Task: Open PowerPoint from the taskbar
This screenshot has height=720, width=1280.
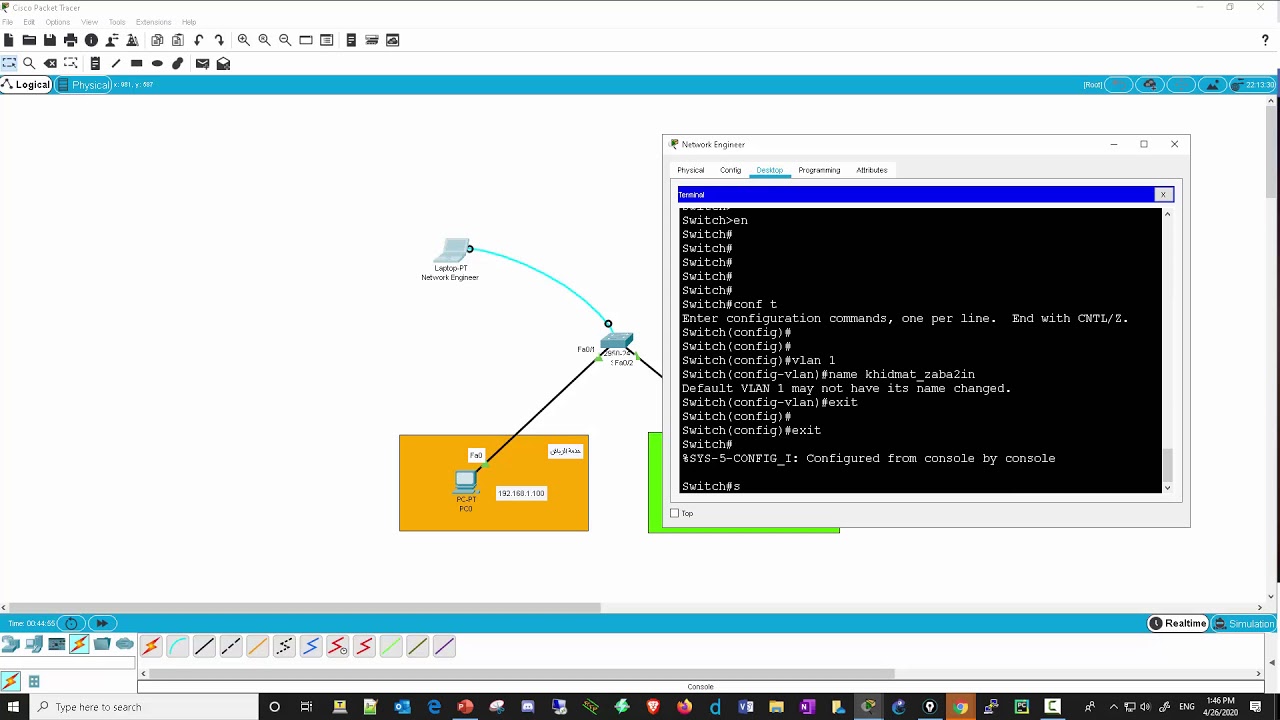Action: tap(465, 707)
